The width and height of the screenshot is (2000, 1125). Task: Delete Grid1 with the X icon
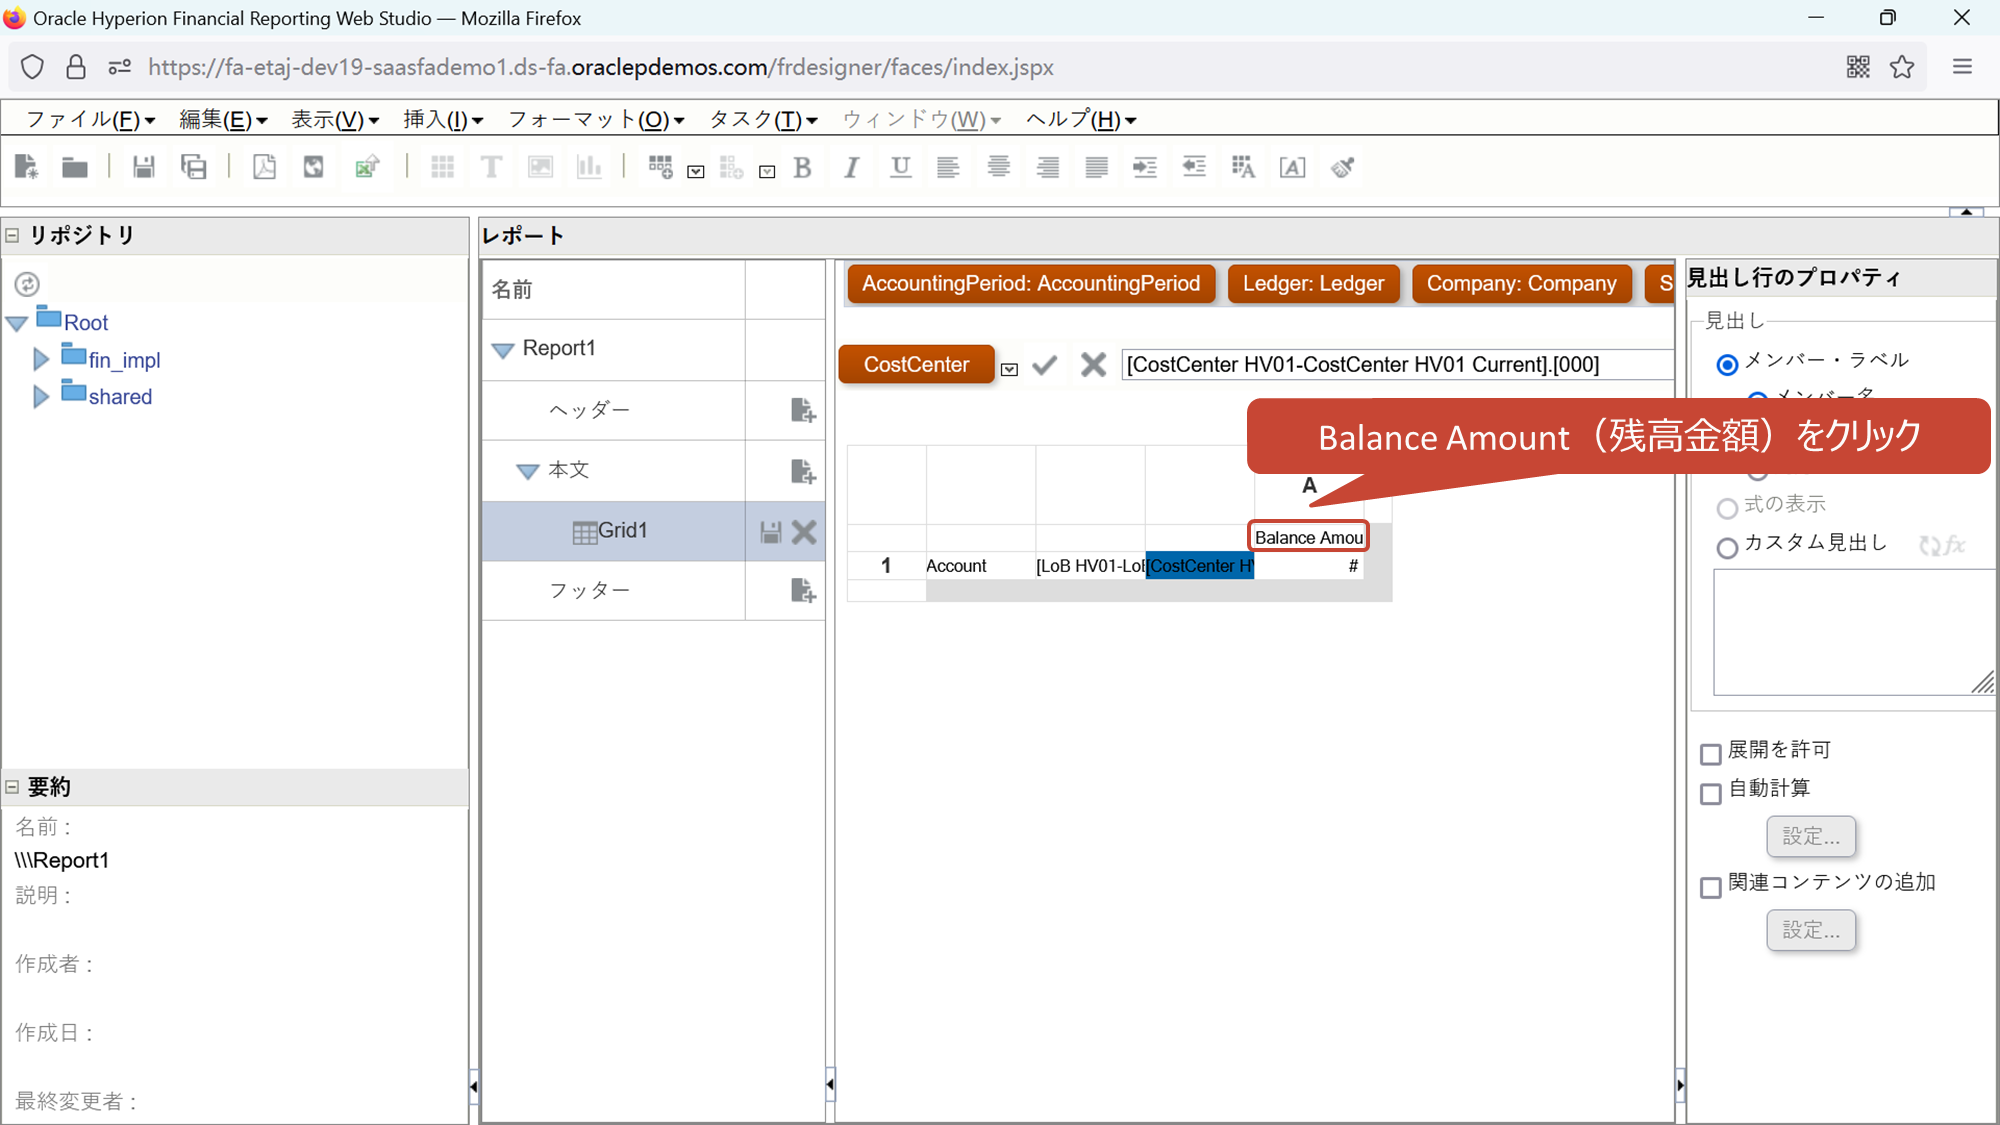(x=804, y=532)
